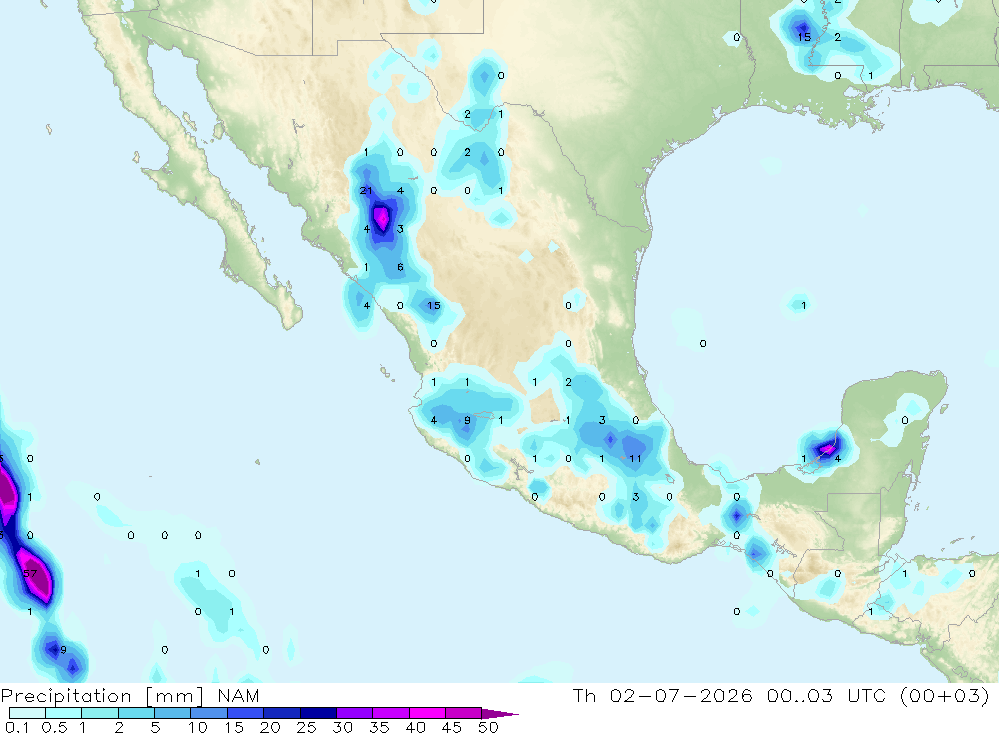1000x733 pixels.
Task: Click the legend swatch between 45 and 50
Action: (463, 713)
